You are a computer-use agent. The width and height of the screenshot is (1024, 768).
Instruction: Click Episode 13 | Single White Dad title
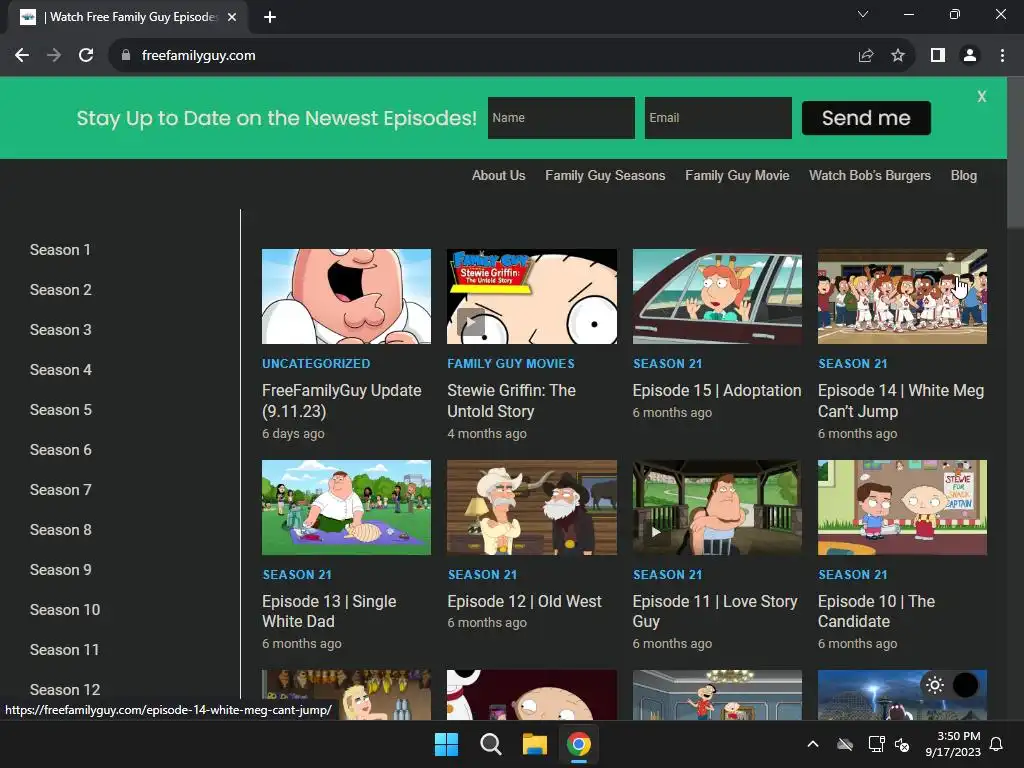329,611
